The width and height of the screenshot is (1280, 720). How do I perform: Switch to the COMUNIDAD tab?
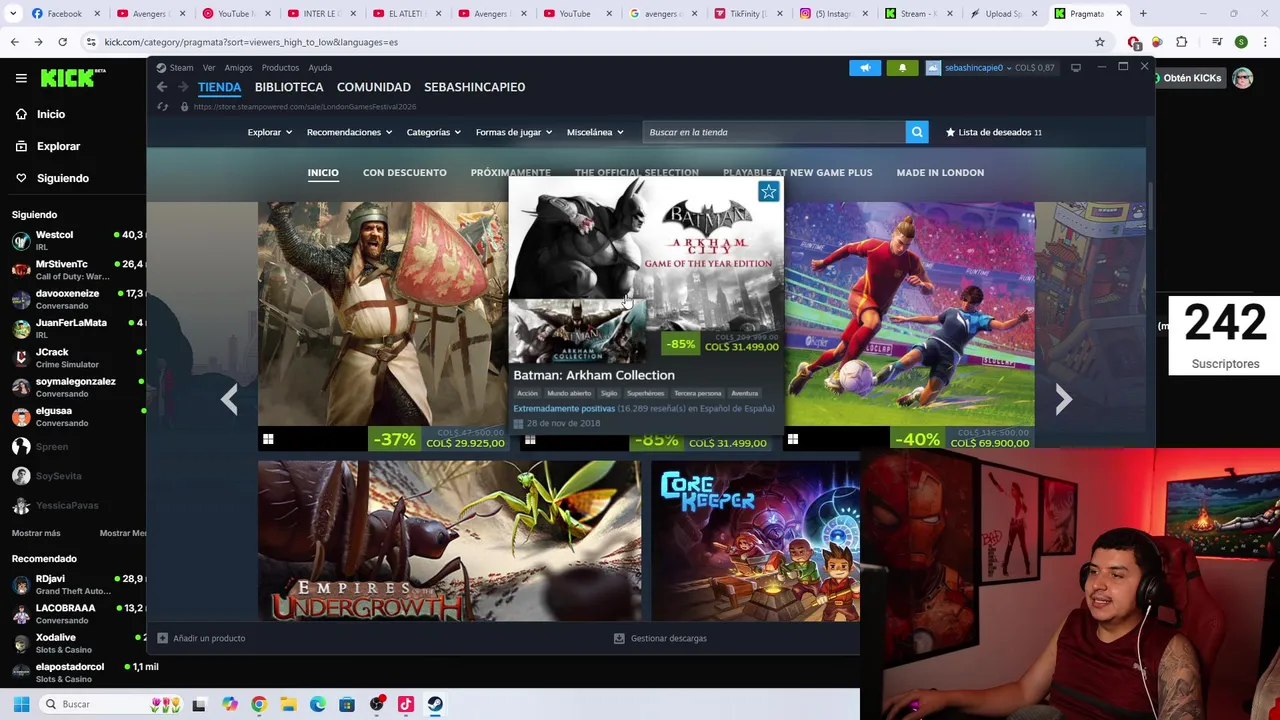(x=374, y=87)
